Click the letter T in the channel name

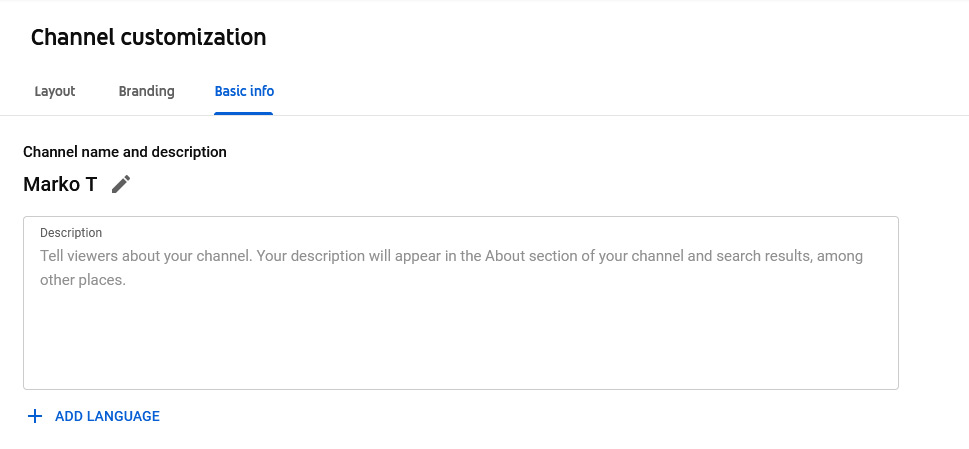pyautogui.click(x=91, y=184)
